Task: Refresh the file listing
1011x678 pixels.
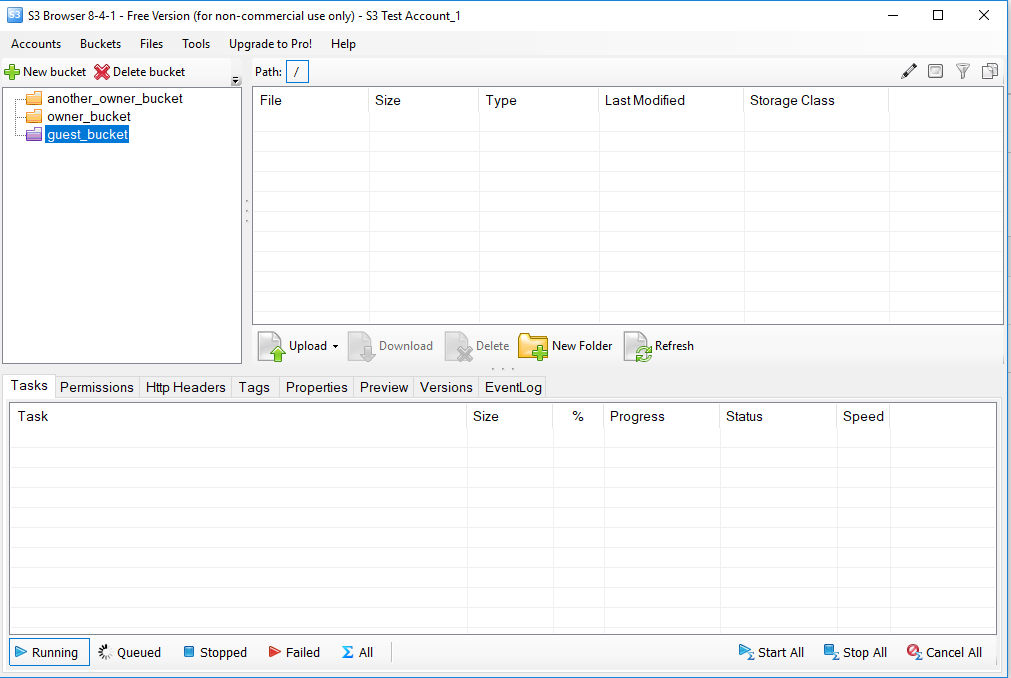Action: coord(659,346)
